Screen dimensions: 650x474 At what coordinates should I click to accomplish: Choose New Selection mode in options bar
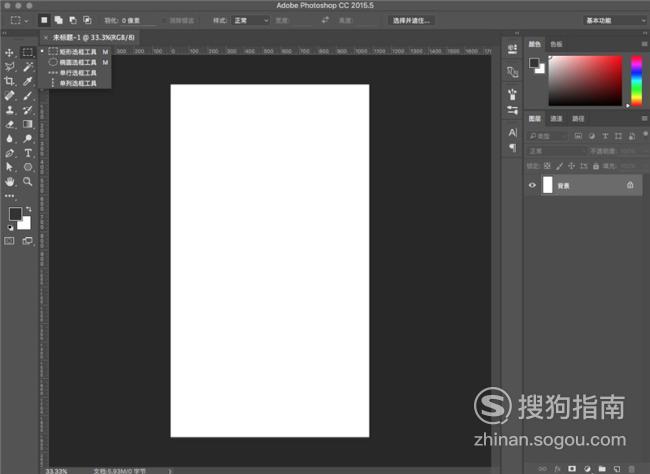pos(44,20)
